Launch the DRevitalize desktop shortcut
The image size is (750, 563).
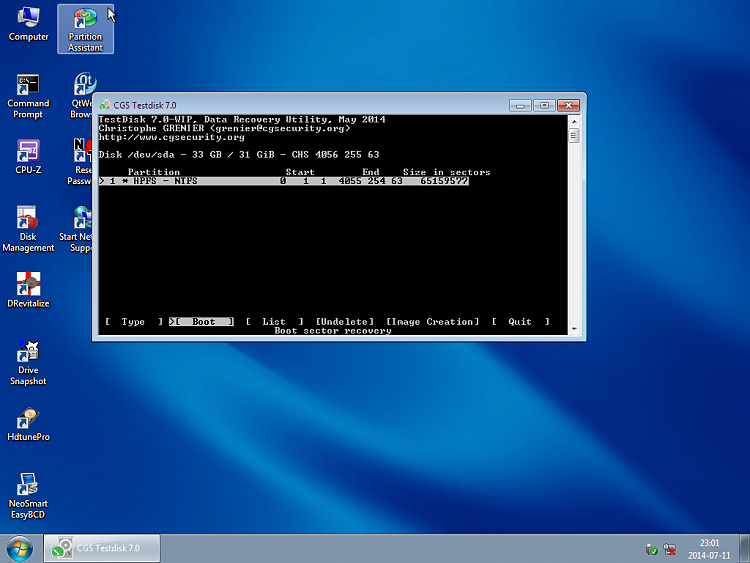[x=28, y=290]
